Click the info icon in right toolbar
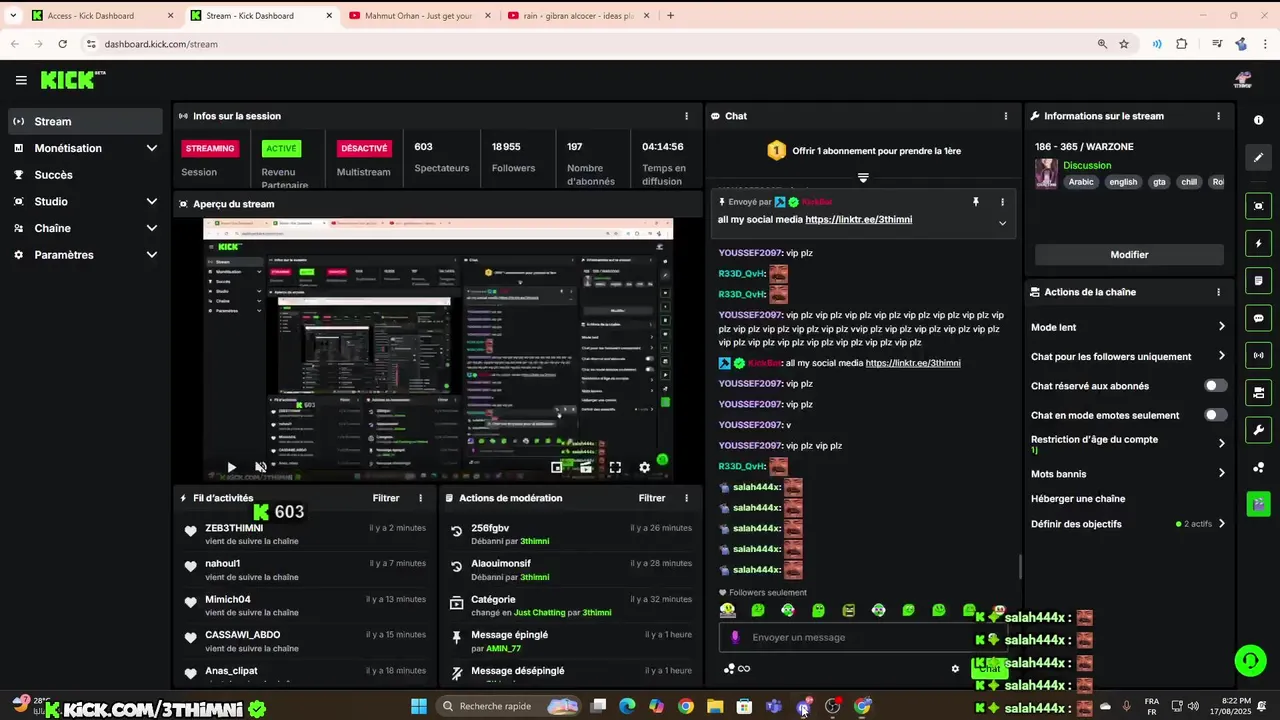This screenshot has height=720, width=1280. (1258, 120)
